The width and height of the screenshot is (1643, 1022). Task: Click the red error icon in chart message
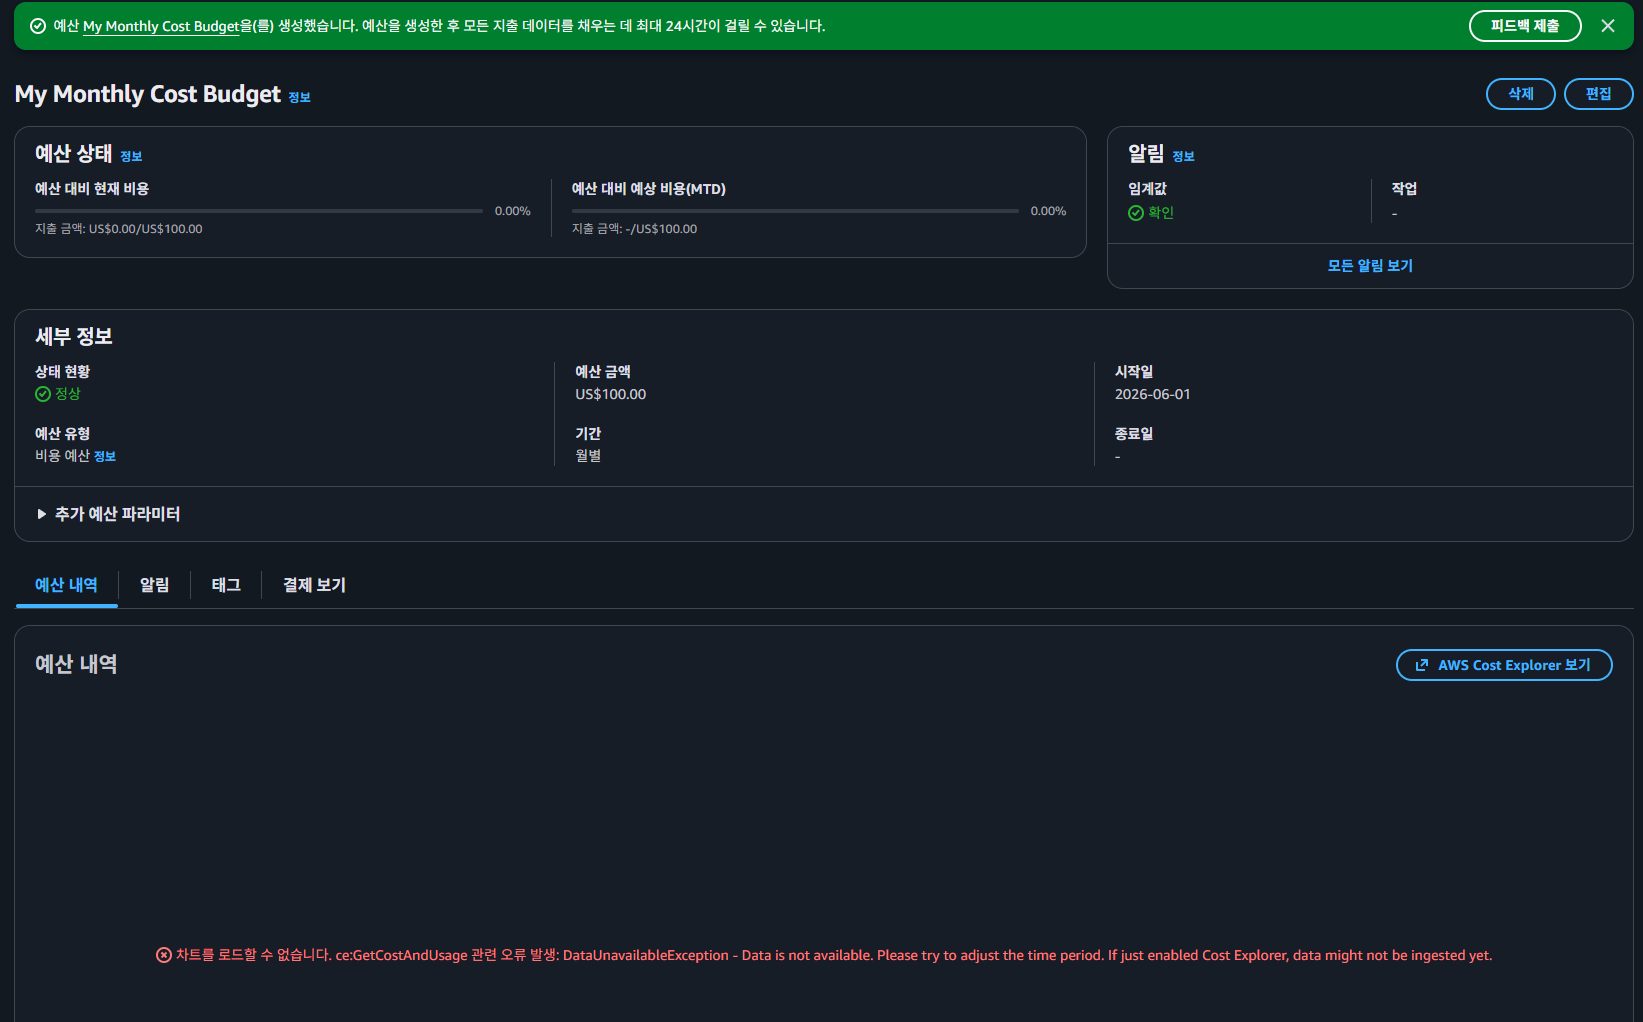point(164,955)
